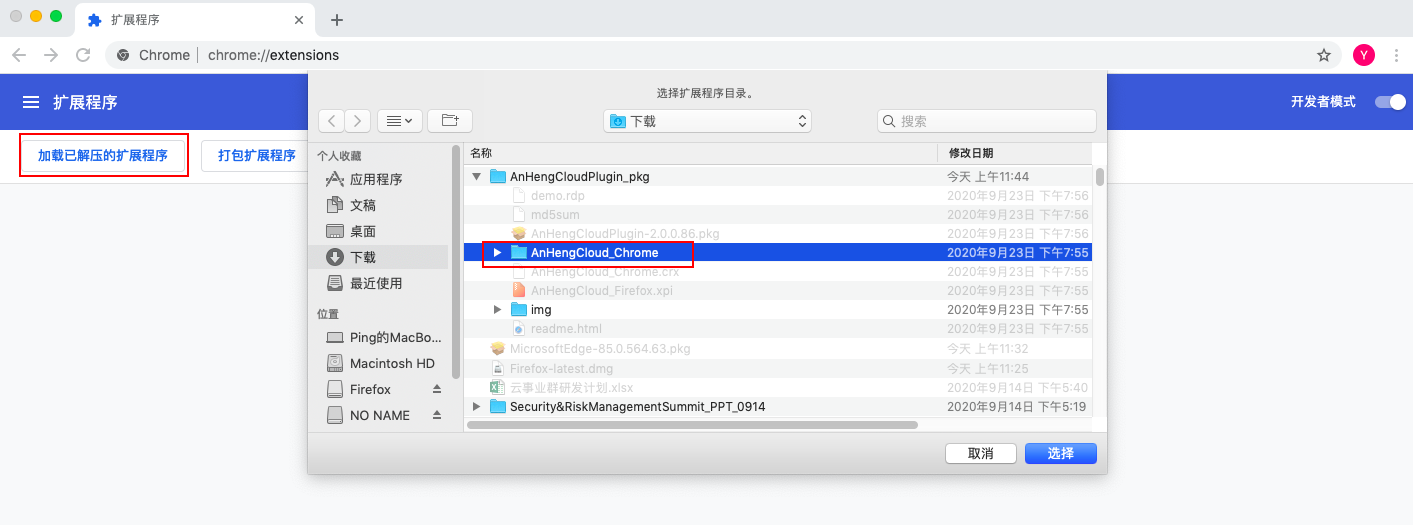Select the img folder

coord(779,310)
